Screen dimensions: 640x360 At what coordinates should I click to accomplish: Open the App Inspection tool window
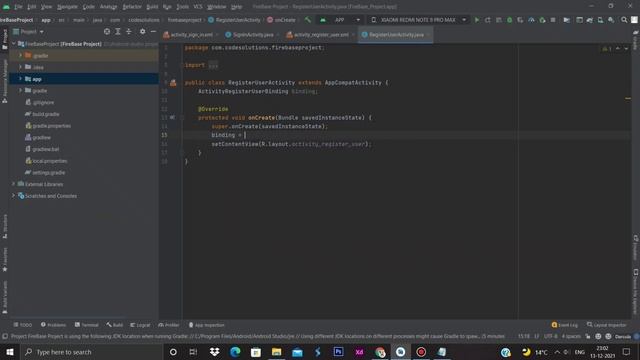(x=207, y=325)
